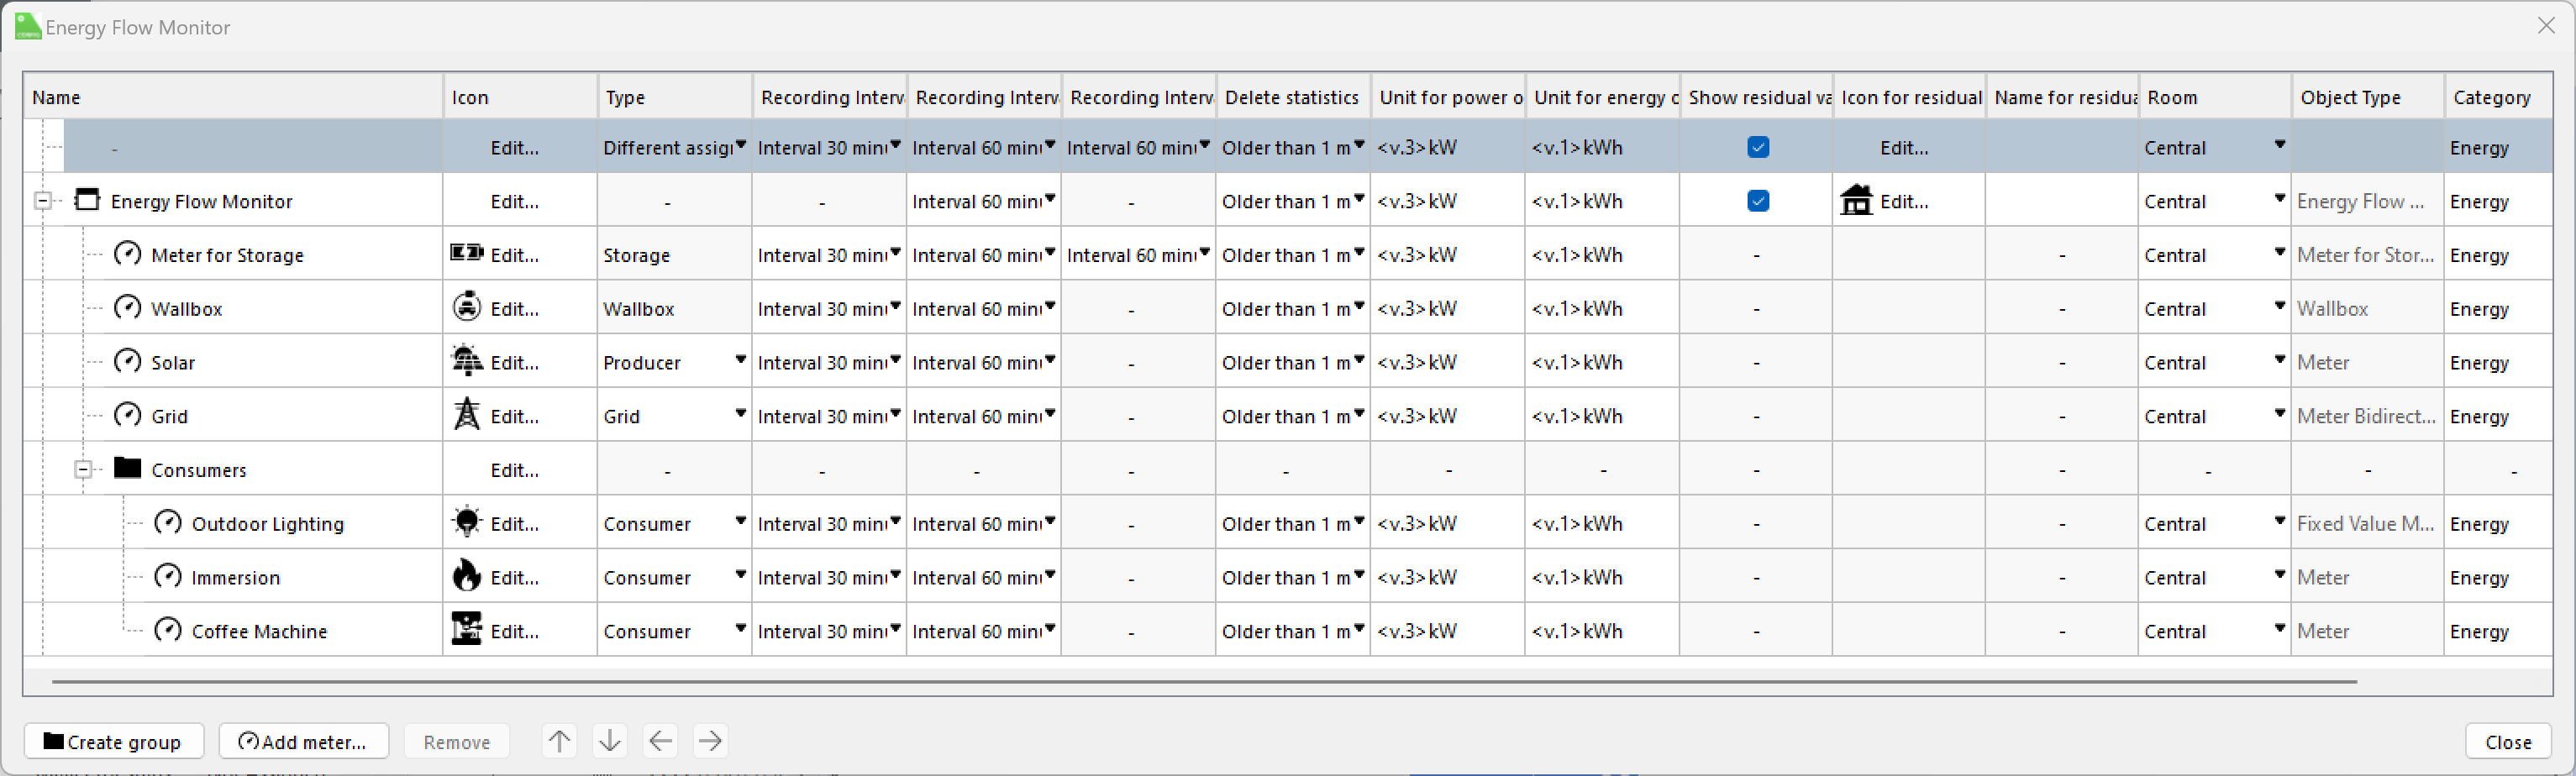
Task: Click the solar panel icon in Solar row
Action: 466,361
